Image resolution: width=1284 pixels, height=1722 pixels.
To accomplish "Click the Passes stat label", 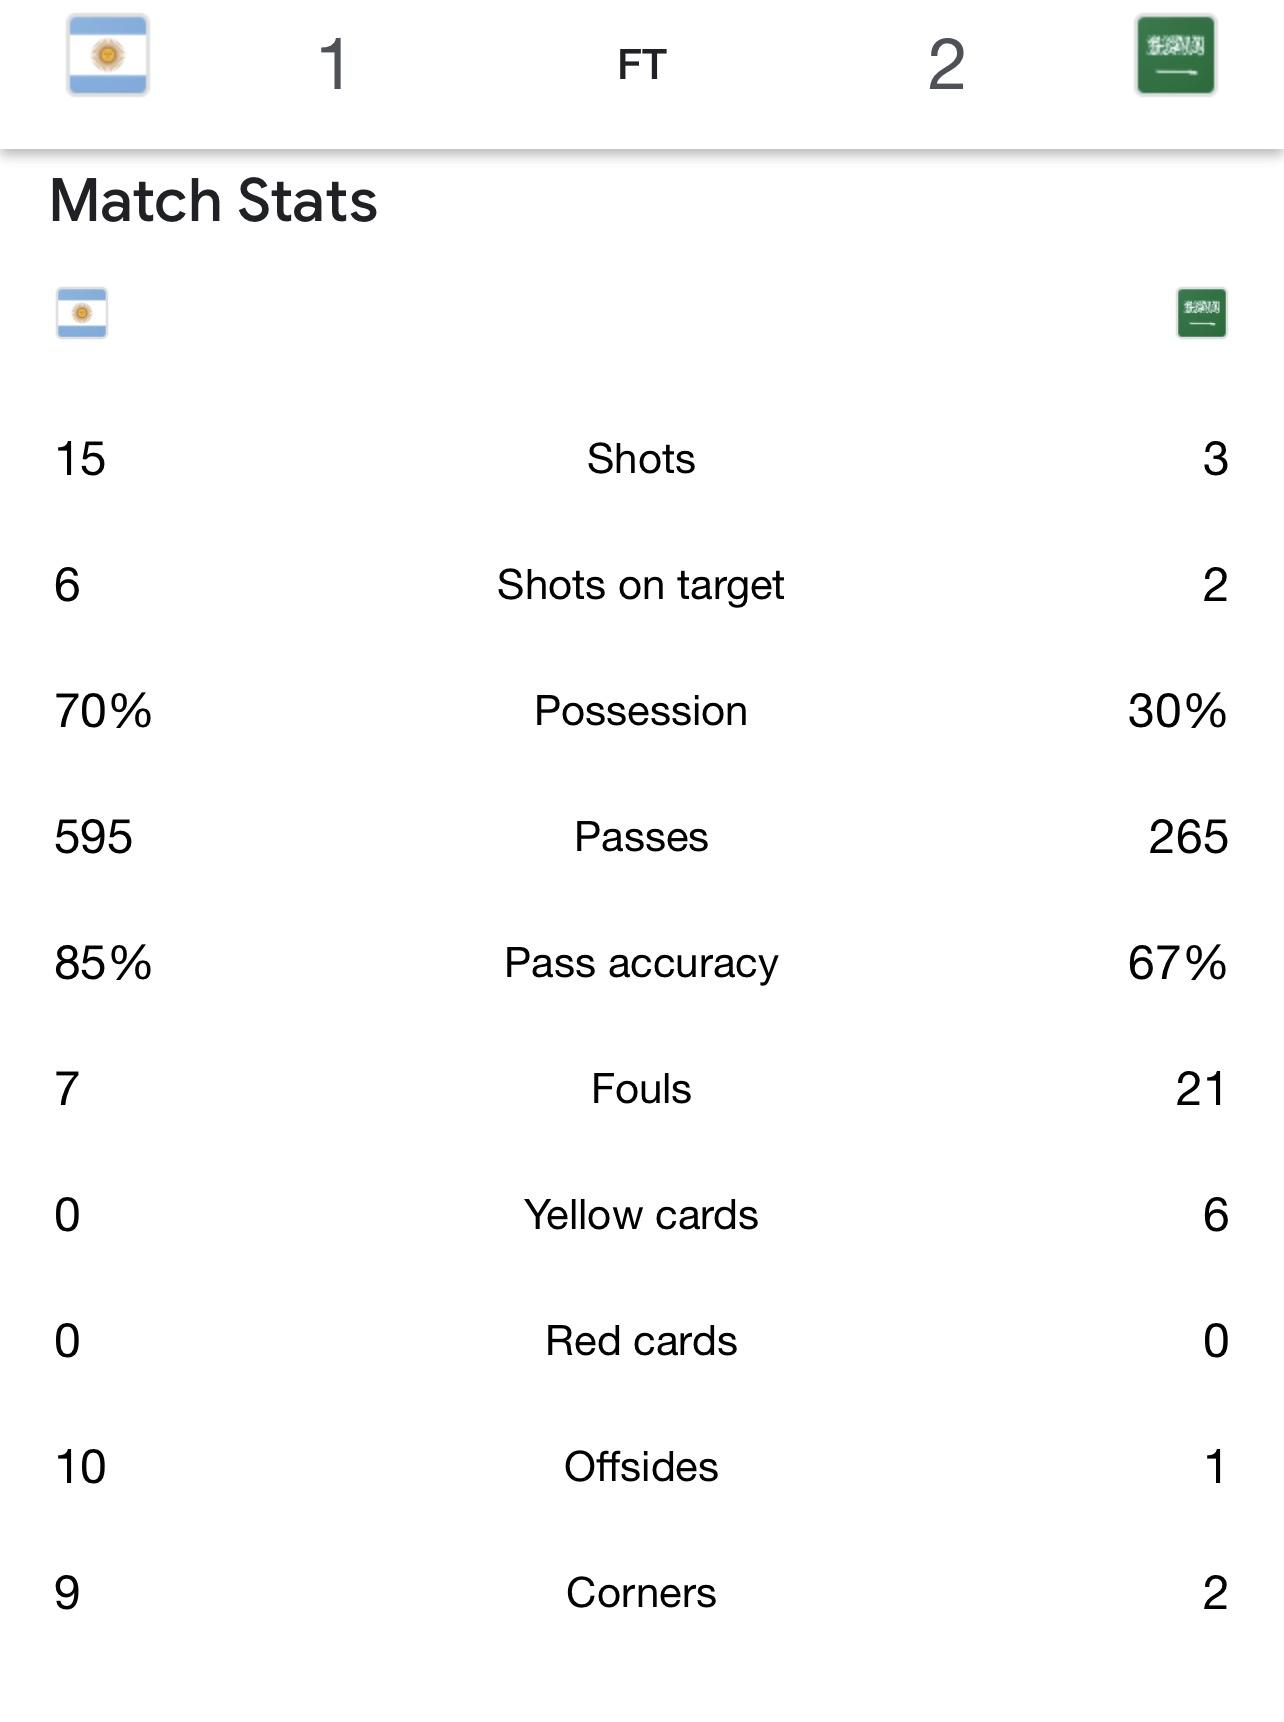I will pyautogui.click(x=641, y=837).
